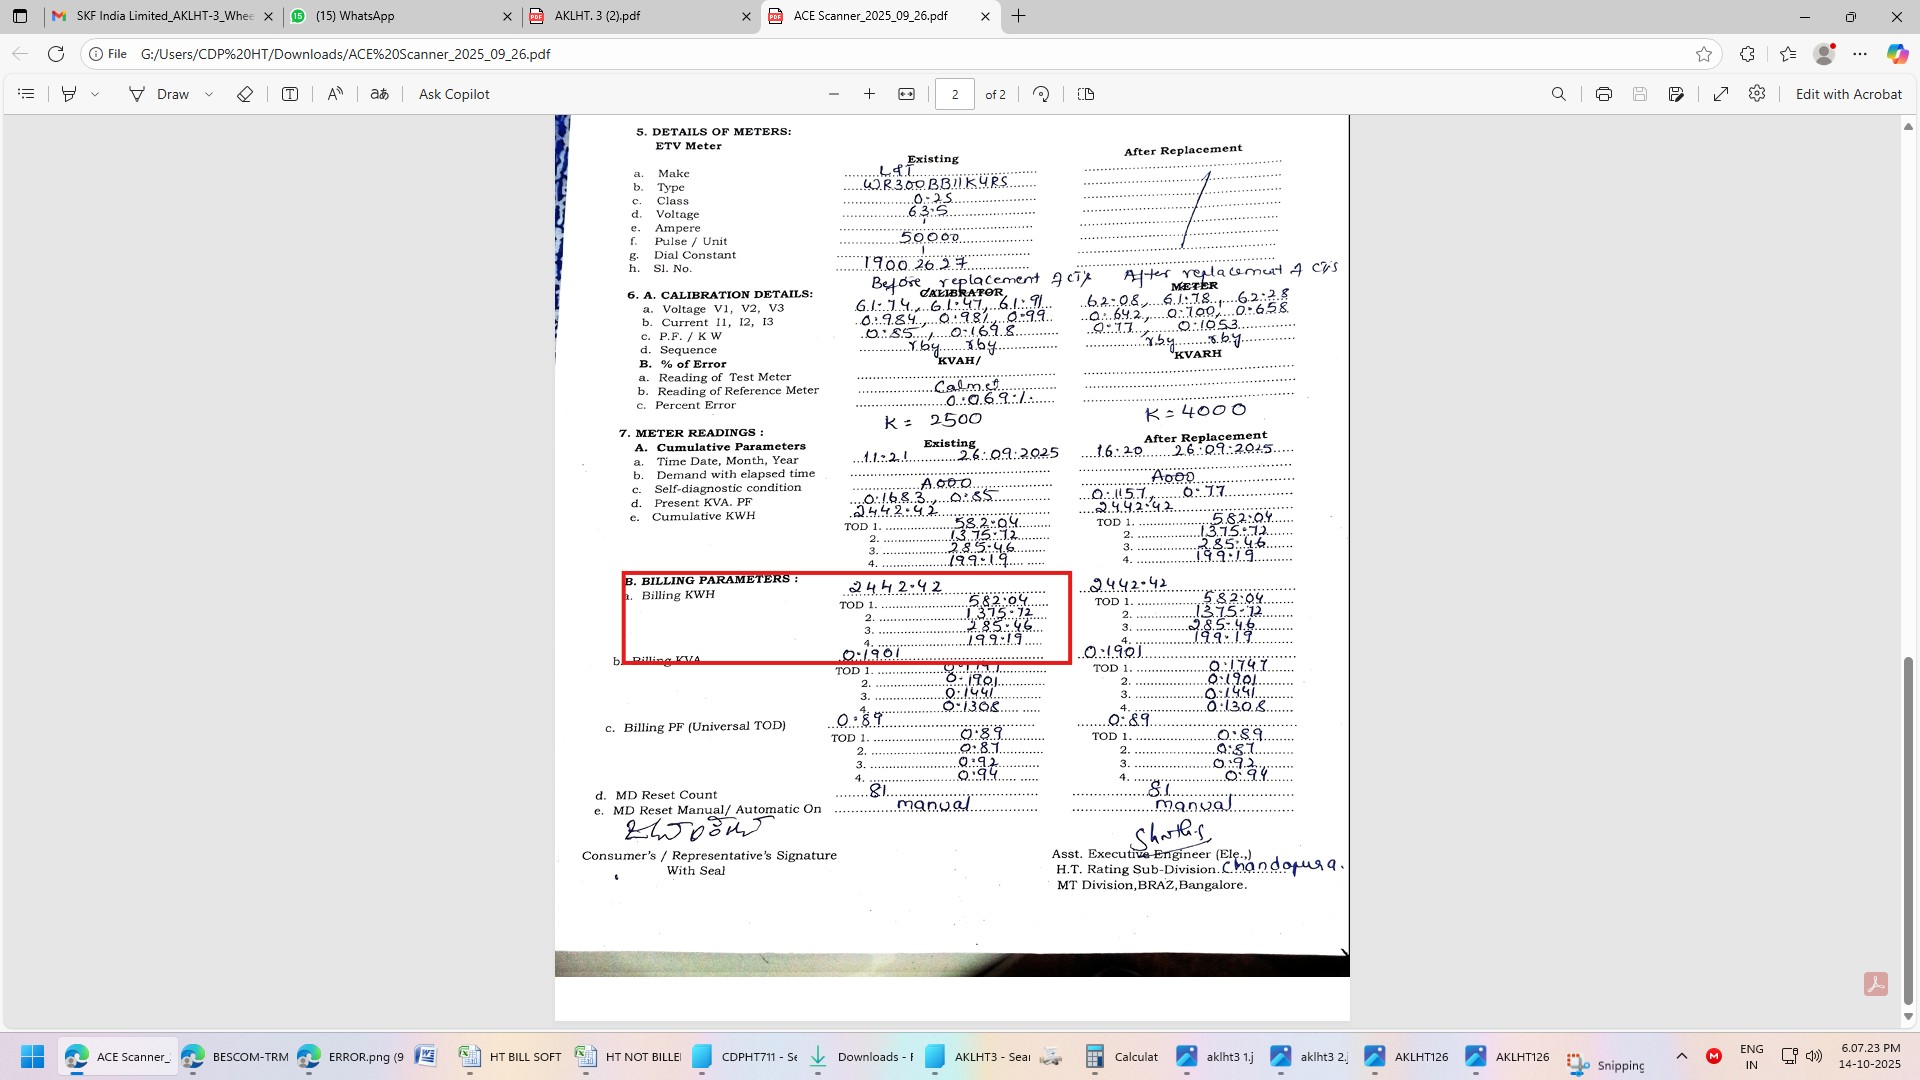Open the PDF search tool
This screenshot has width=1920, height=1080.
1558,94
